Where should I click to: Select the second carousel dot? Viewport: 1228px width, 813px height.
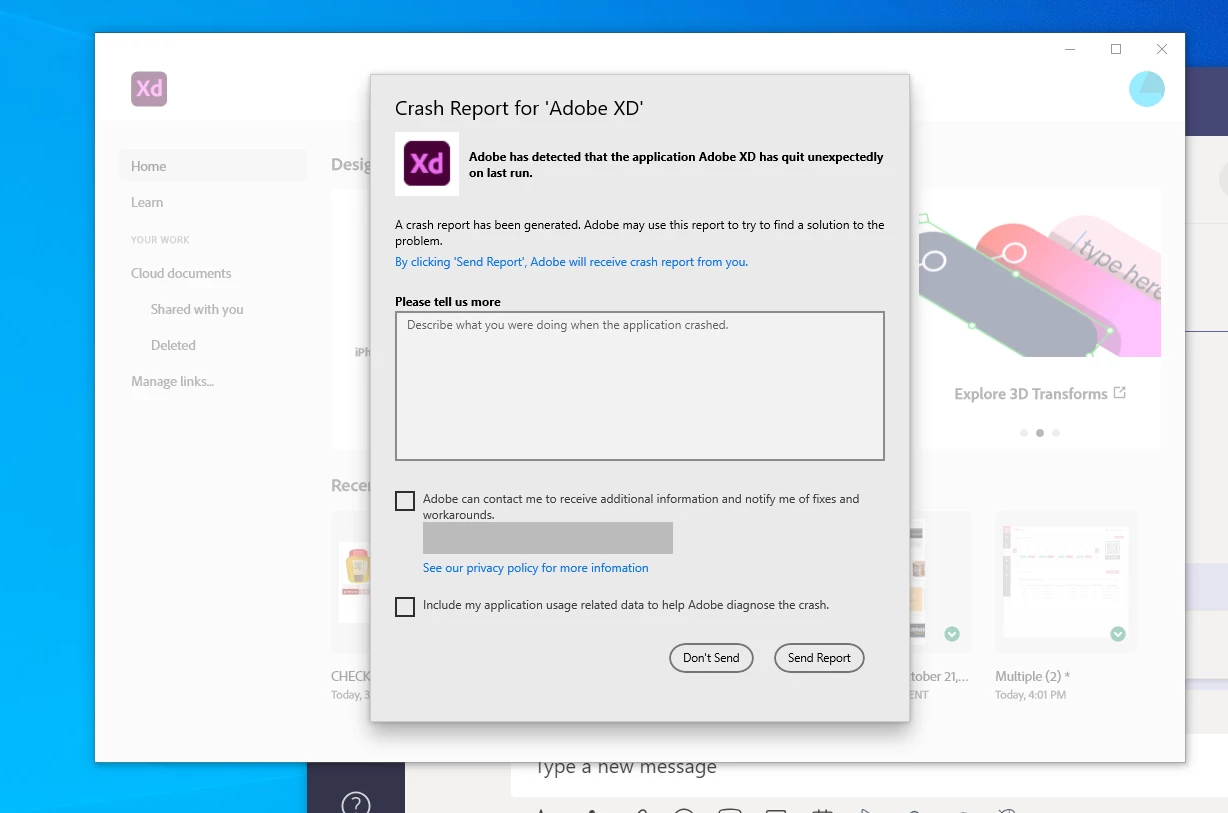point(1040,433)
